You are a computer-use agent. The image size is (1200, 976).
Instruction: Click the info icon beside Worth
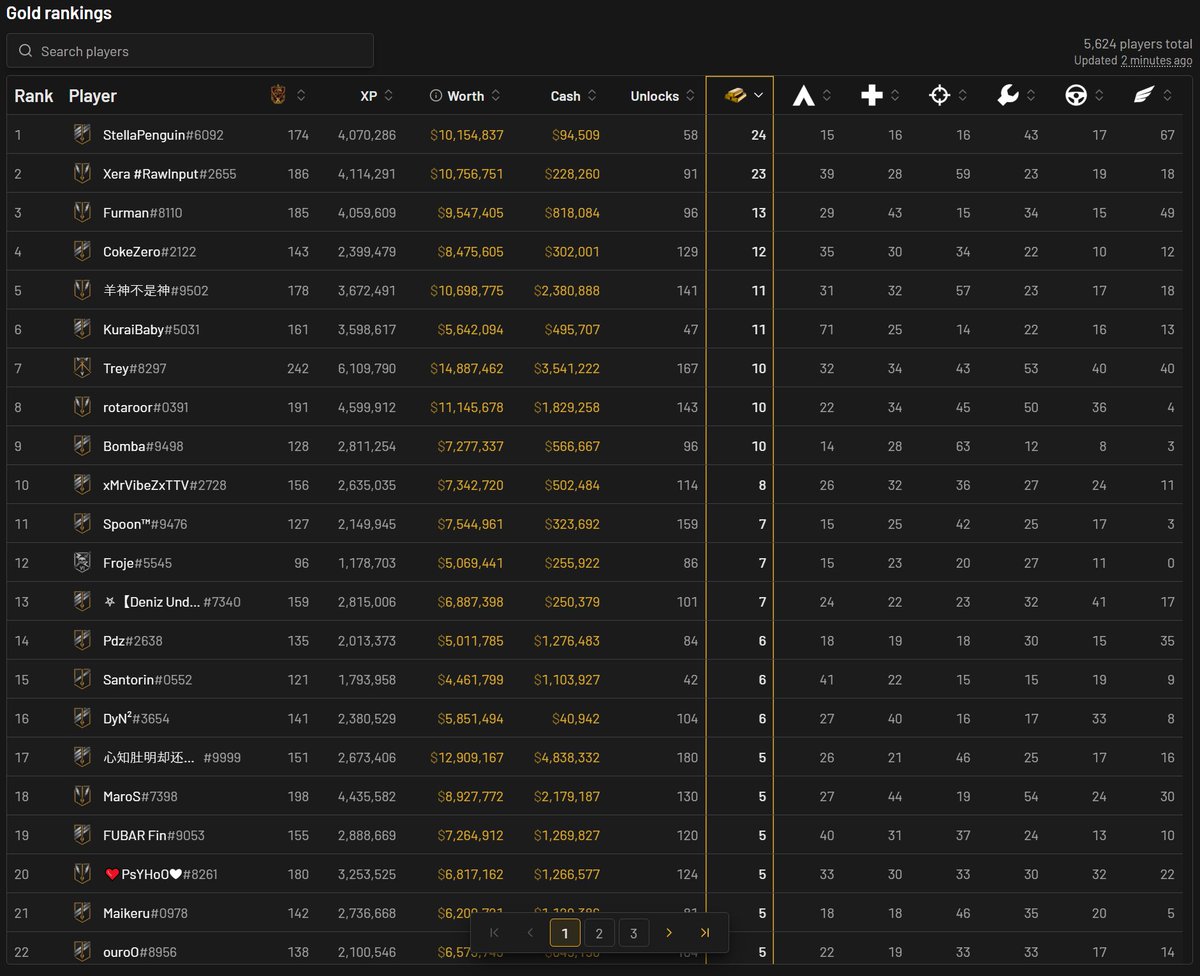[435, 96]
